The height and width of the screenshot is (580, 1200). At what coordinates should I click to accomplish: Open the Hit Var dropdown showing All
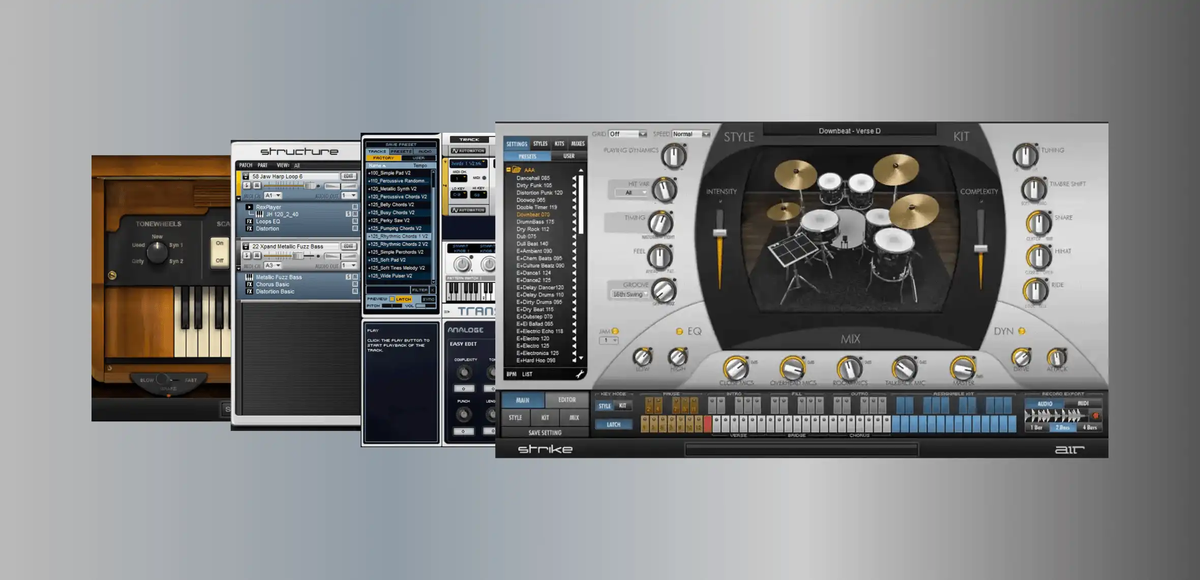tap(632, 193)
